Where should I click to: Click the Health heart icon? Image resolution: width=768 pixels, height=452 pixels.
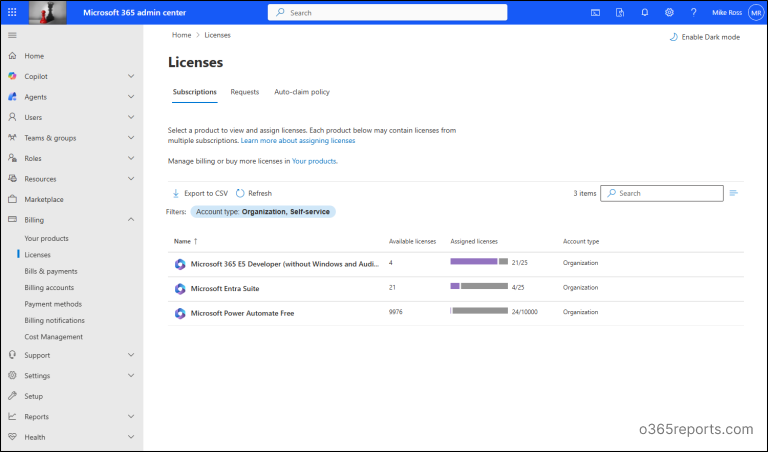pos(12,436)
